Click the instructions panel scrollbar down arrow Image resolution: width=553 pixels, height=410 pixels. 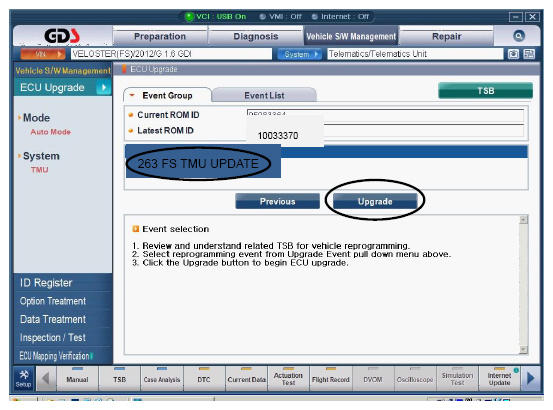tap(523, 350)
